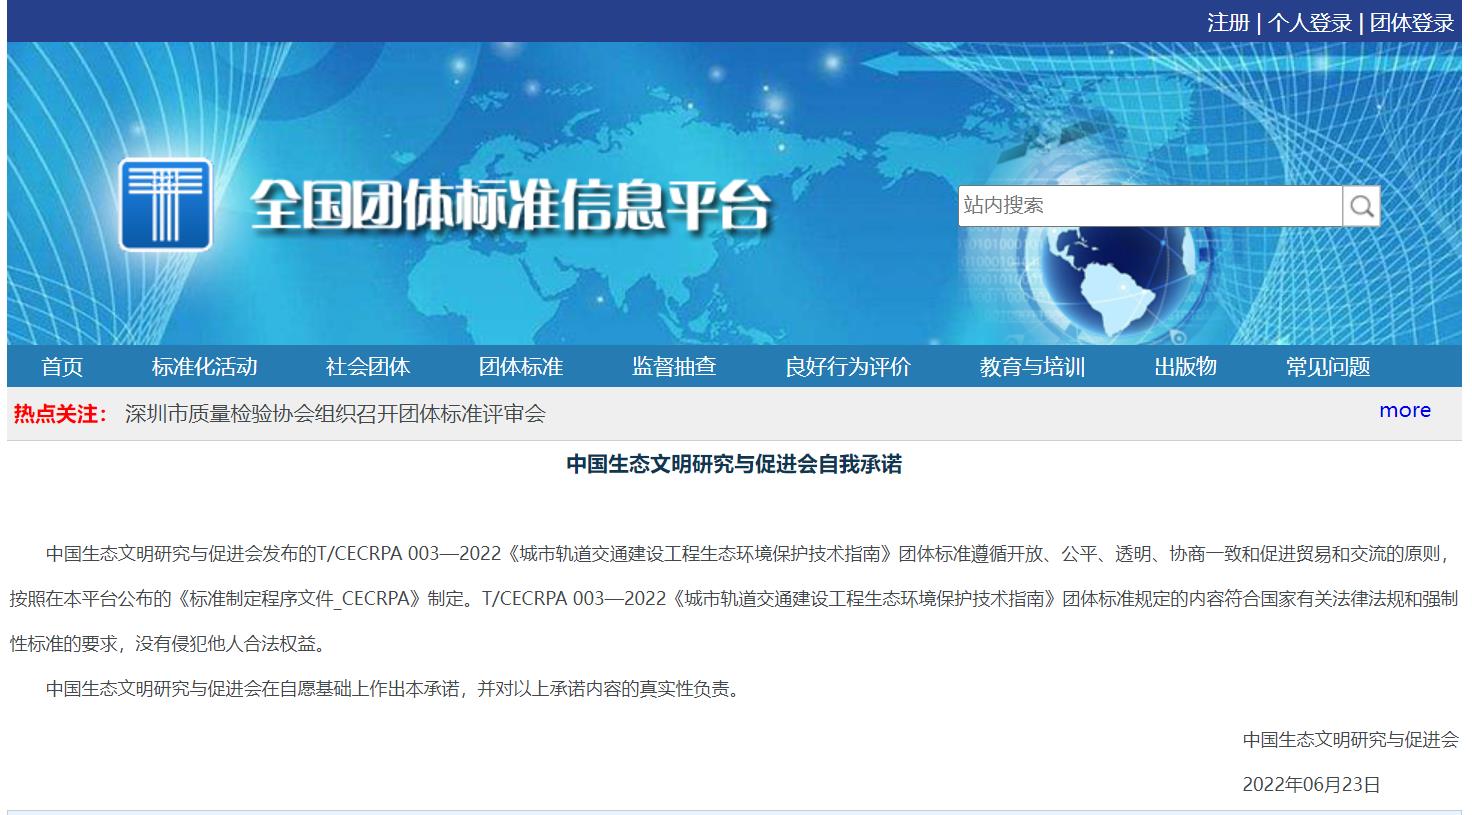Open the 团体登录 login link
The width and height of the screenshot is (1472, 815).
pos(1411,23)
